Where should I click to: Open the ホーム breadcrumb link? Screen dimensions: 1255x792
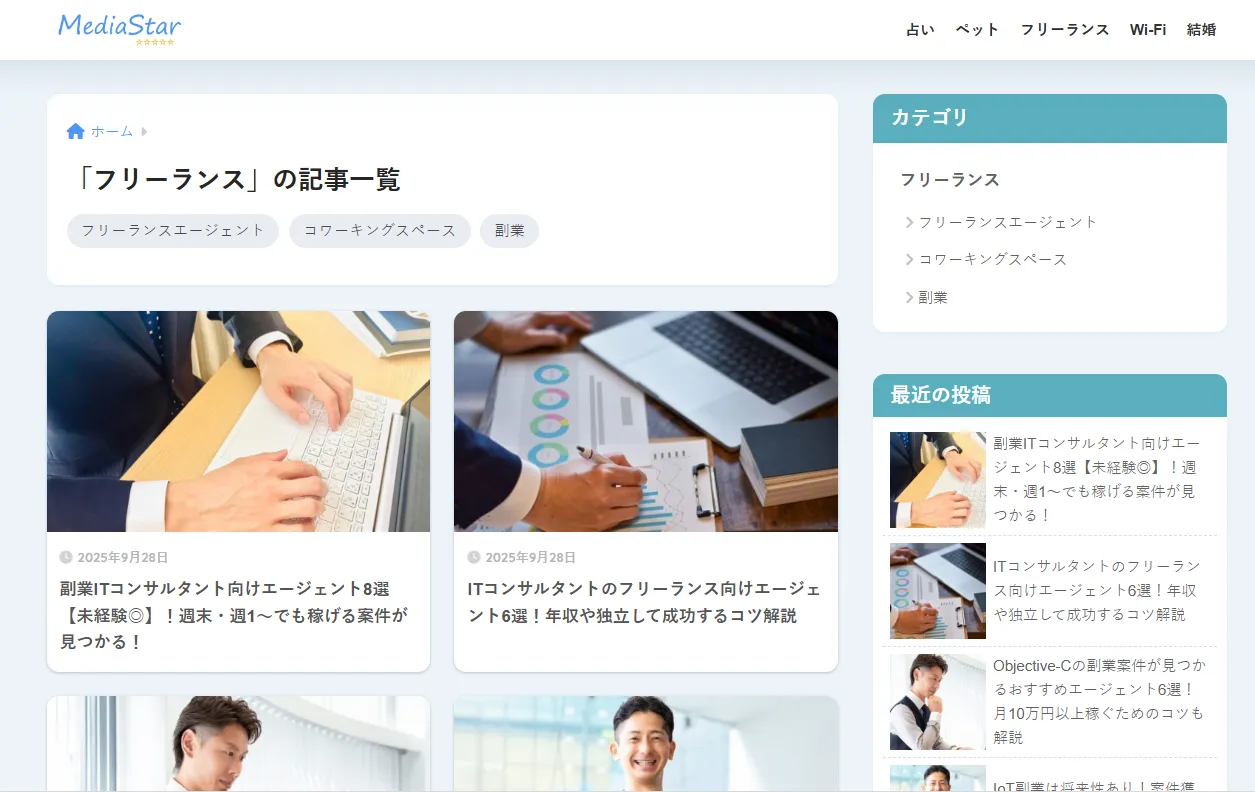pos(112,131)
